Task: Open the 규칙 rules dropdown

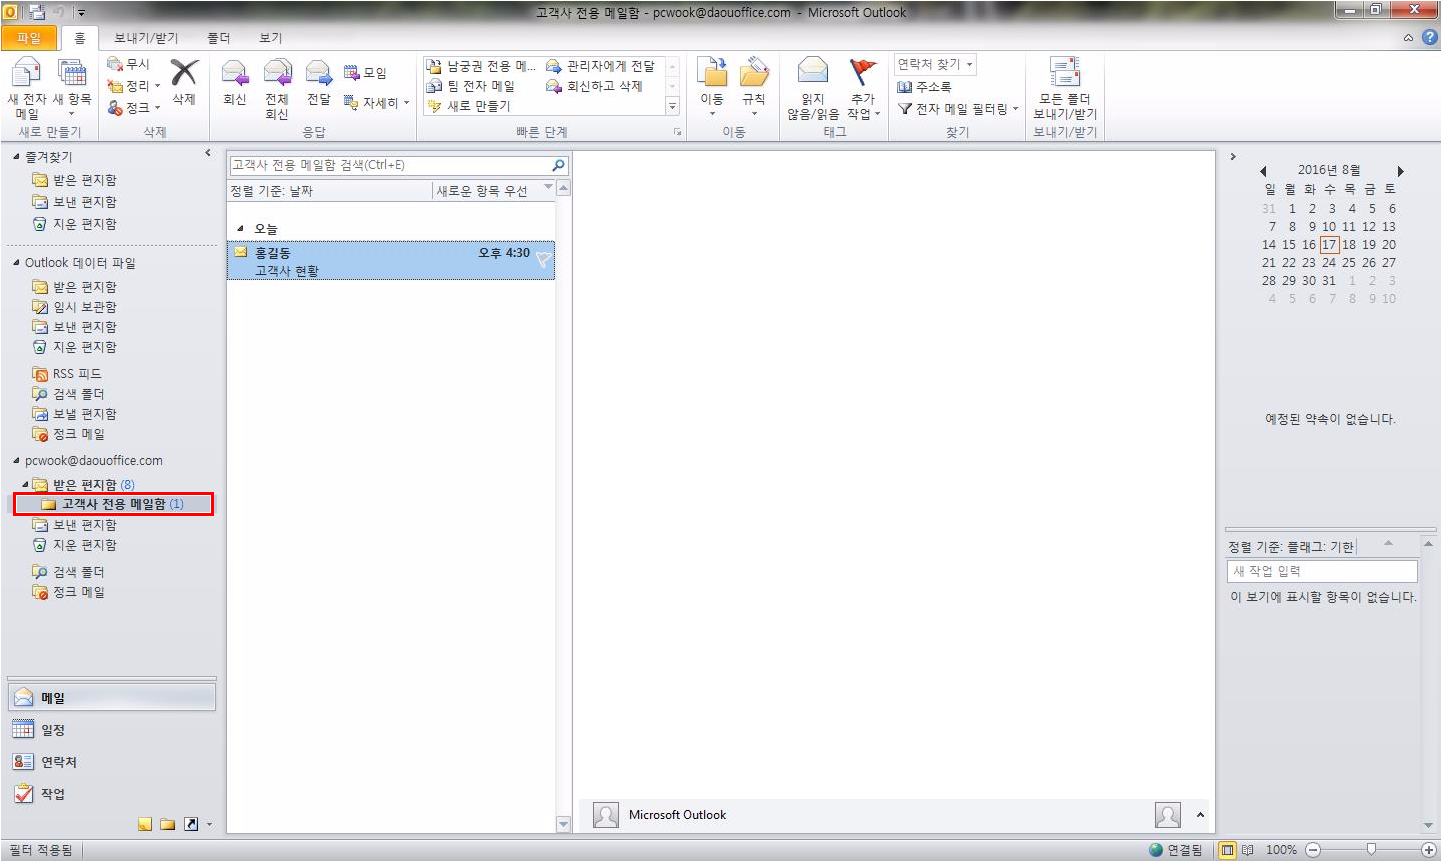Action: tap(754, 89)
